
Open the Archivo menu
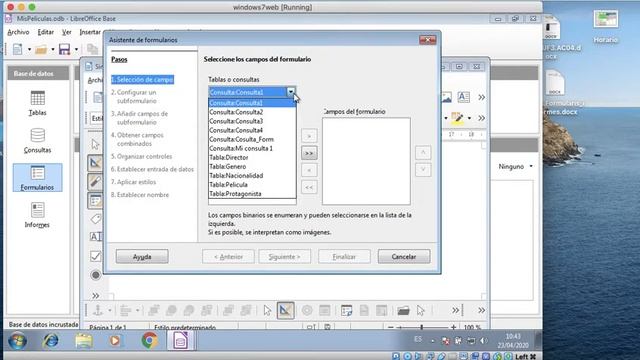[x=18, y=32]
